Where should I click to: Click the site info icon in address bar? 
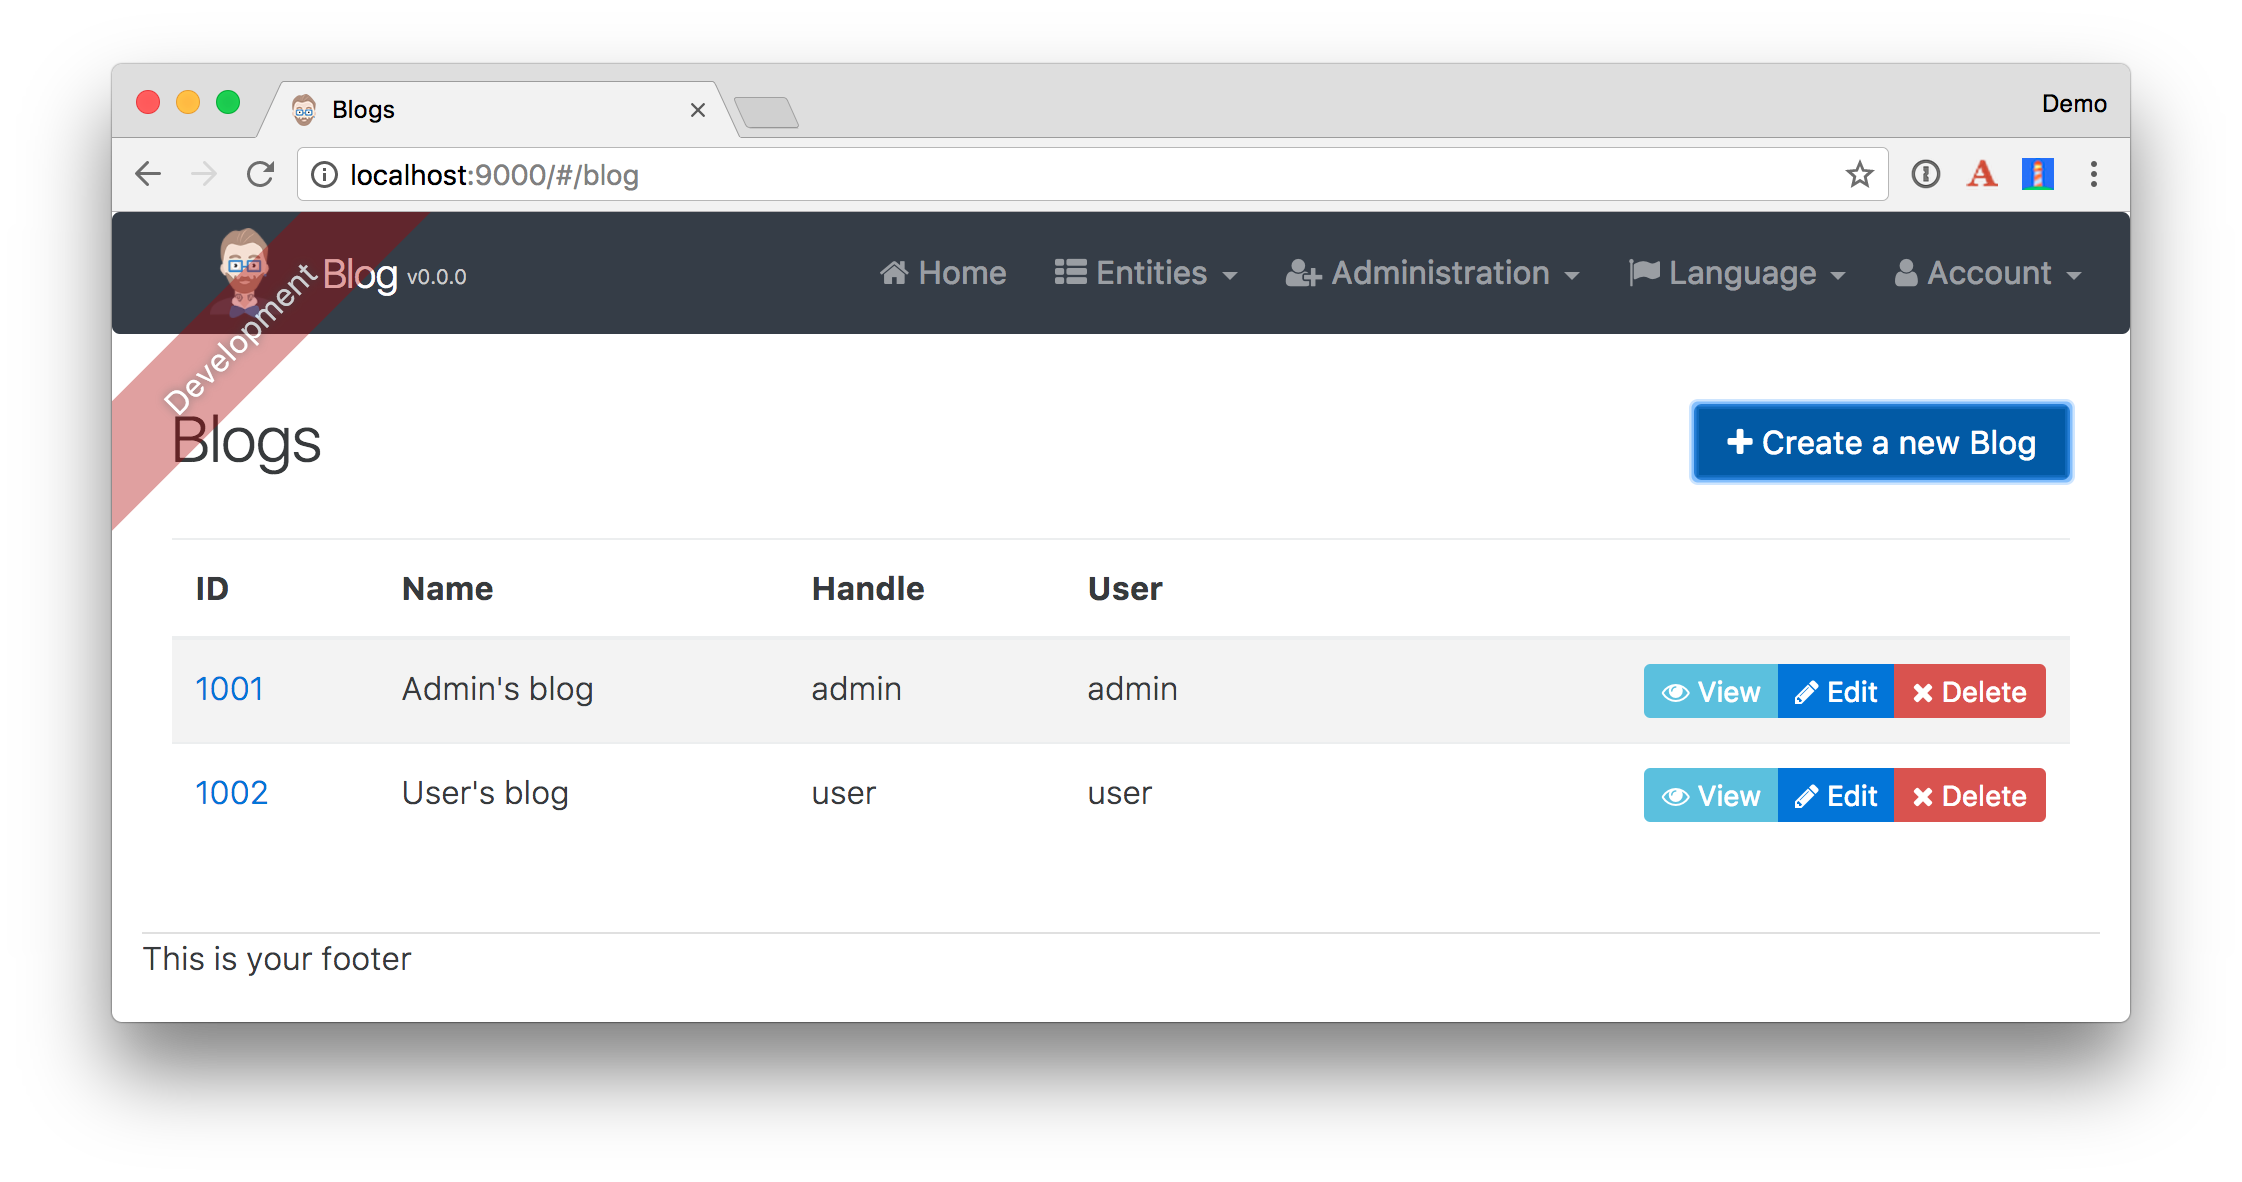(x=324, y=175)
